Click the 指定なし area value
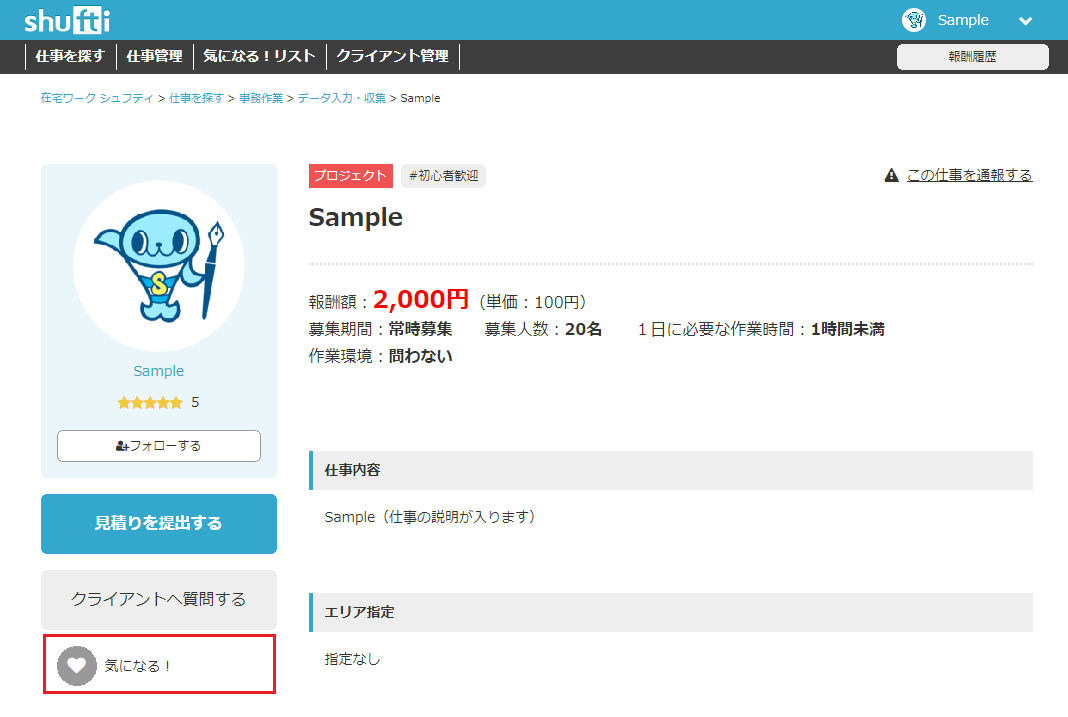The image size is (1068, 717). tap(352, 659)
